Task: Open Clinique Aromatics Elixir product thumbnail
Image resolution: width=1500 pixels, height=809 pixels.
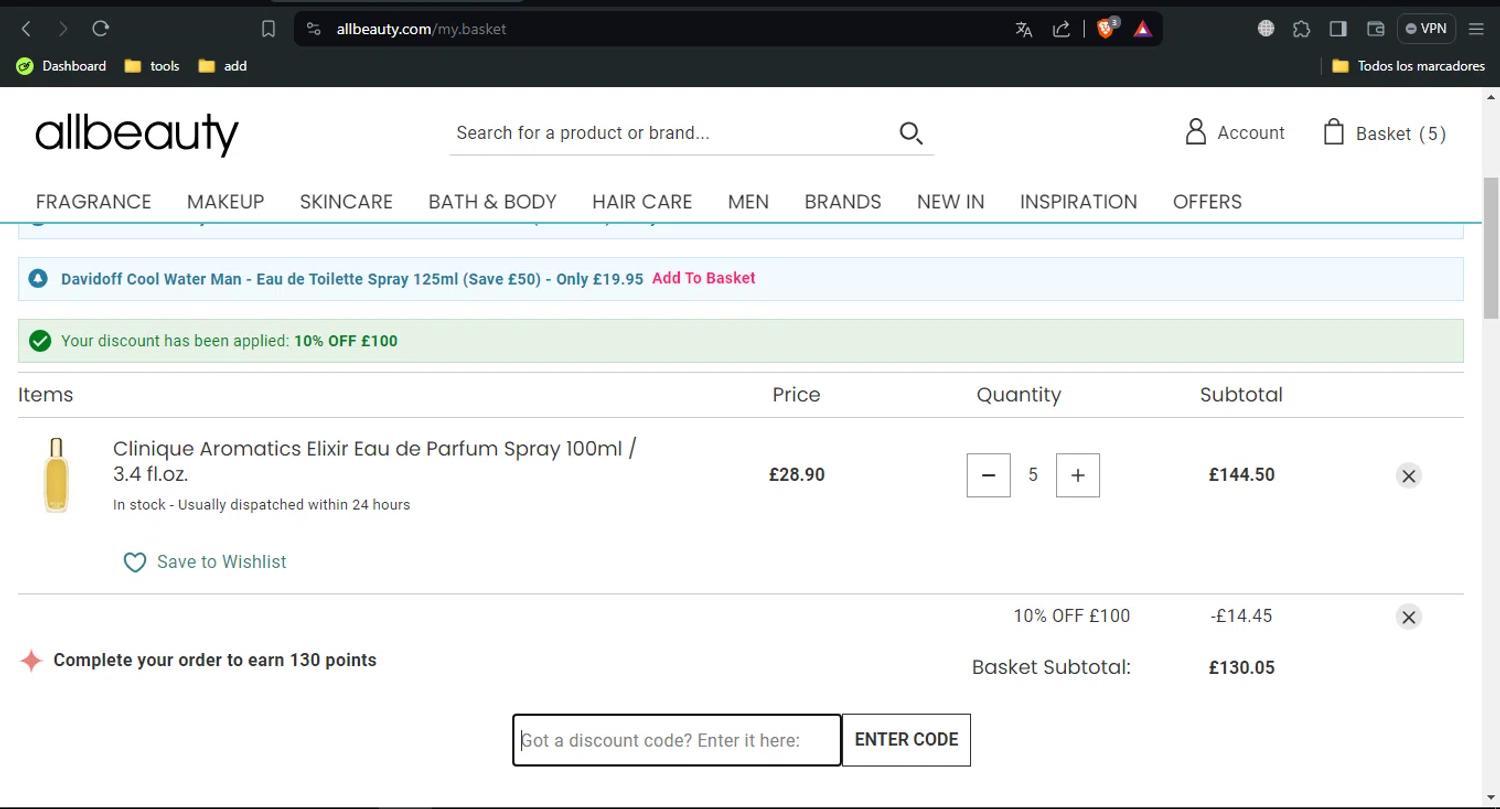Action: (x=56, y=475)
